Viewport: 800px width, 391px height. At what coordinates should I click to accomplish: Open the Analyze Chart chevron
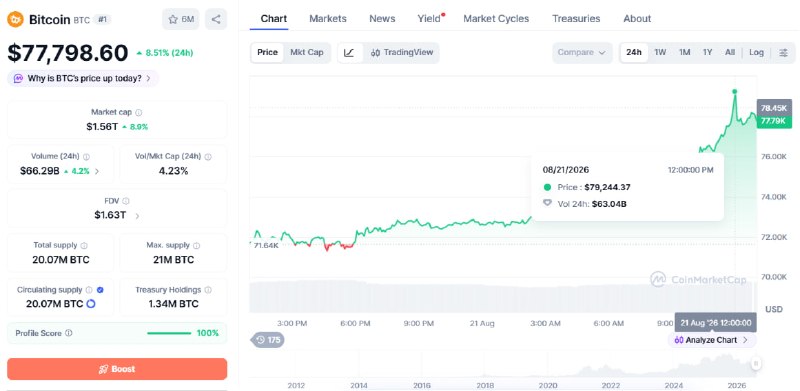(745, 340)
